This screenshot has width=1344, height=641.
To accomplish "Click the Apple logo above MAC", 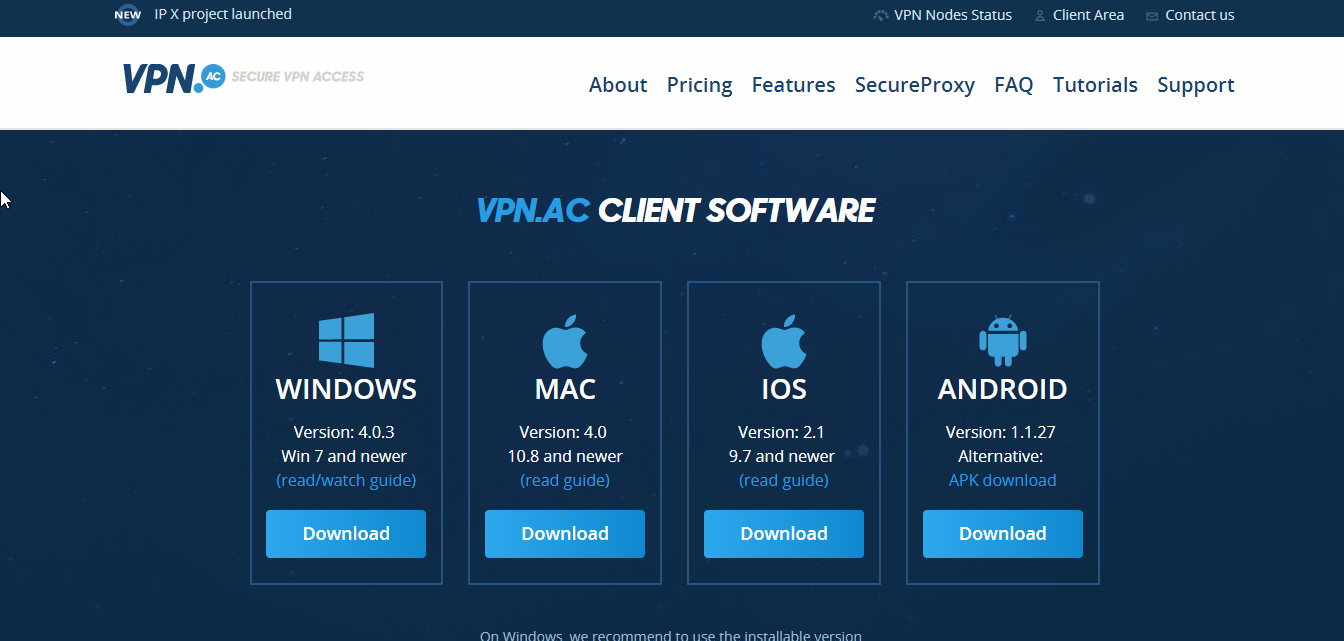I will 565,342.
